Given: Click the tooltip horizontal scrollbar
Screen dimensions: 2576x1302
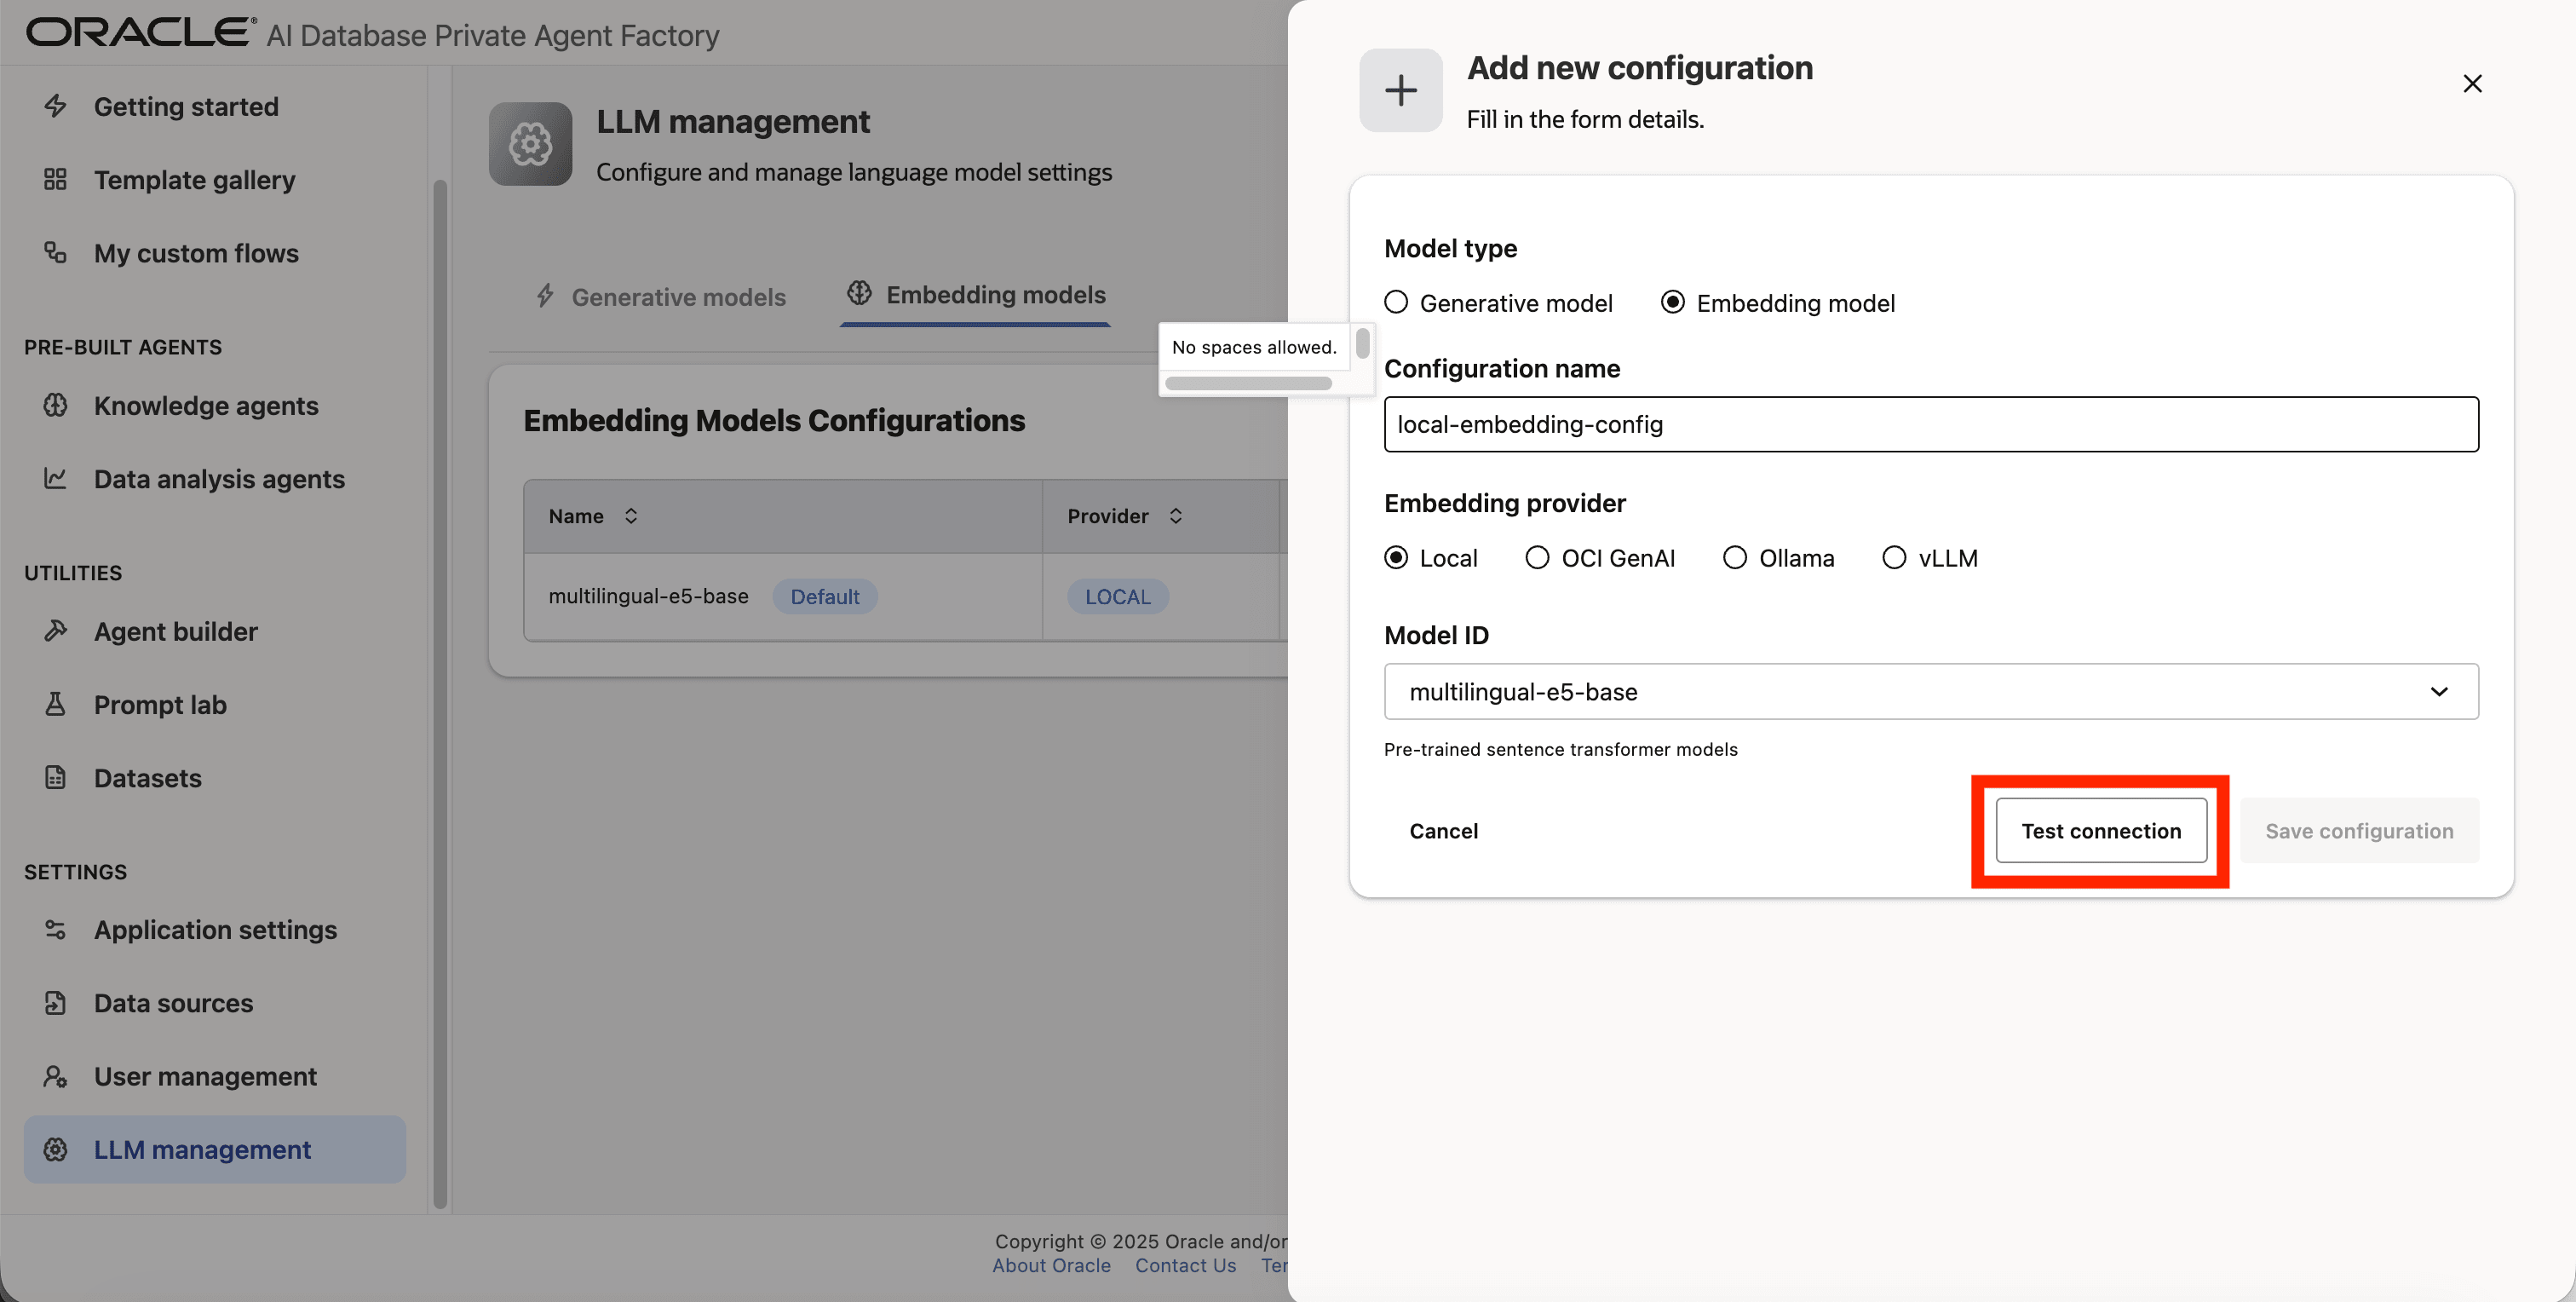Looking at the screenshot, I should click(x=1248, y=383).
